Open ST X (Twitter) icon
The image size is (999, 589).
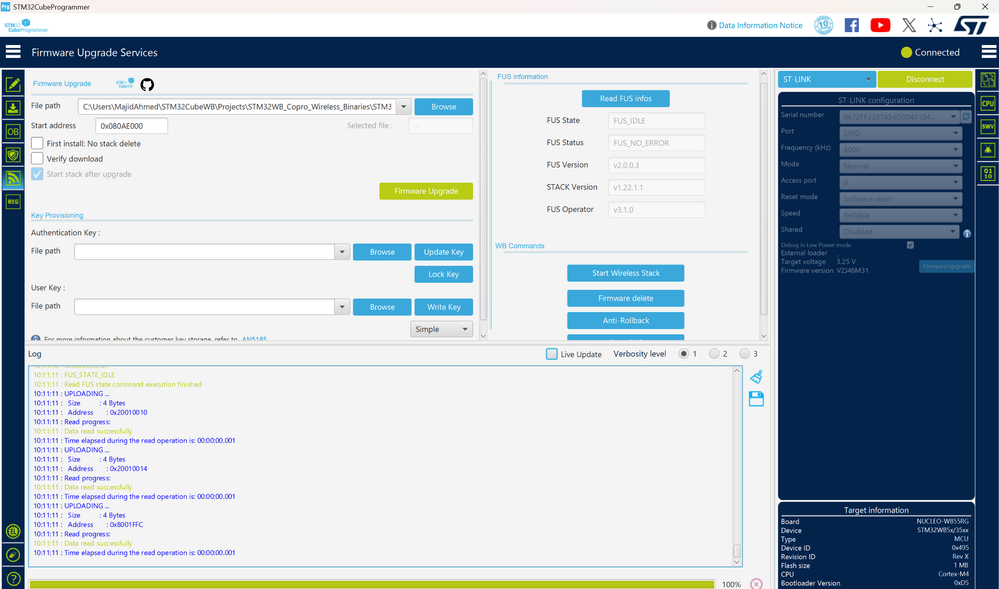(909, 25)
